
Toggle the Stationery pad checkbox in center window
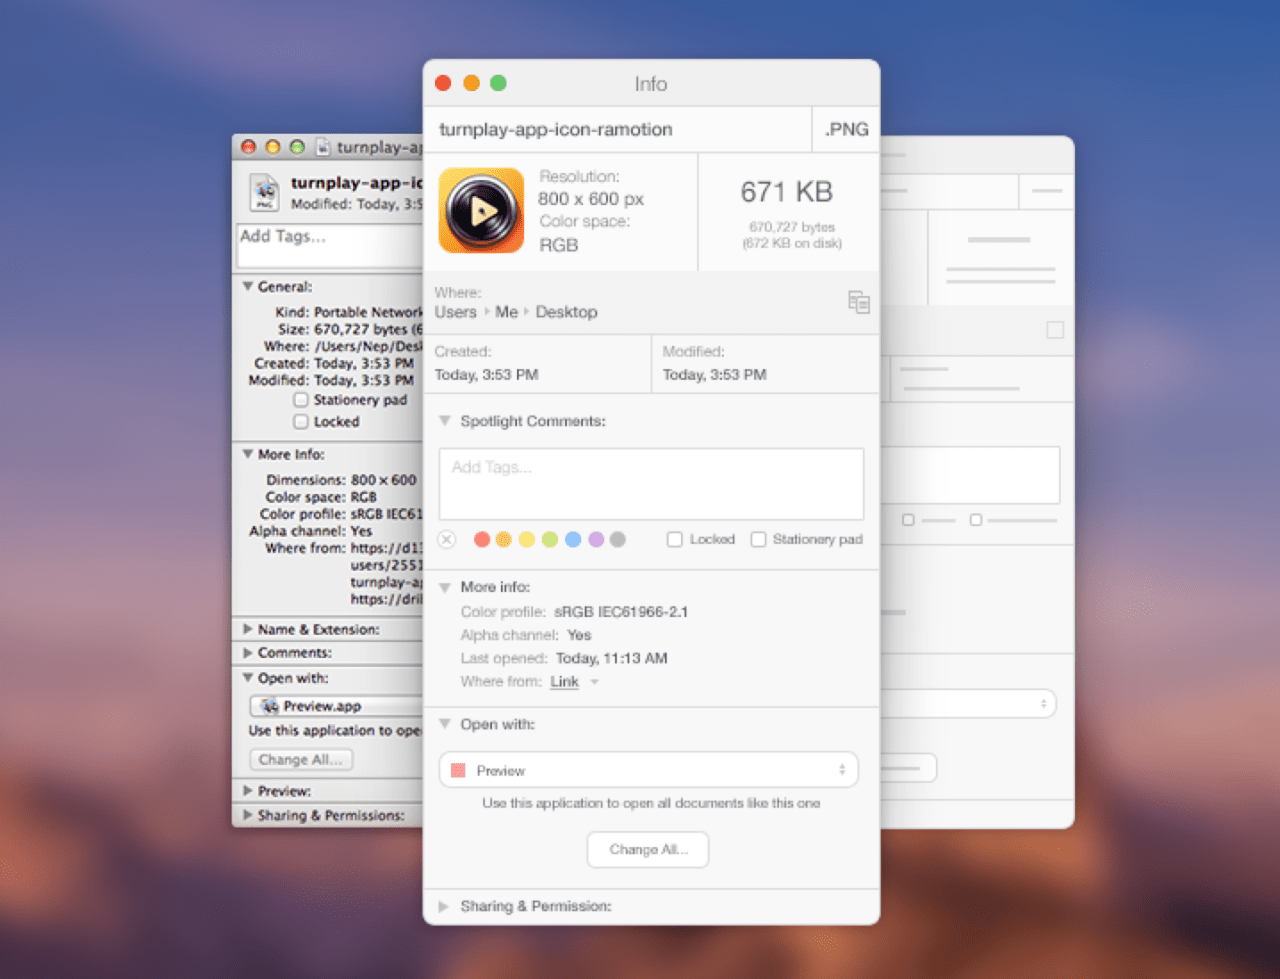759,540
